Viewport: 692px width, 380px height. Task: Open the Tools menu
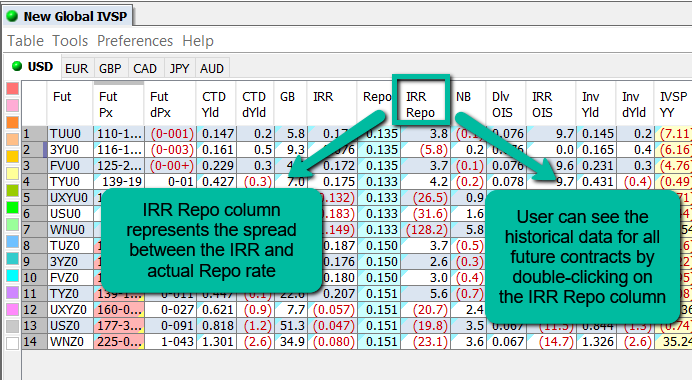tap(70, 41)
